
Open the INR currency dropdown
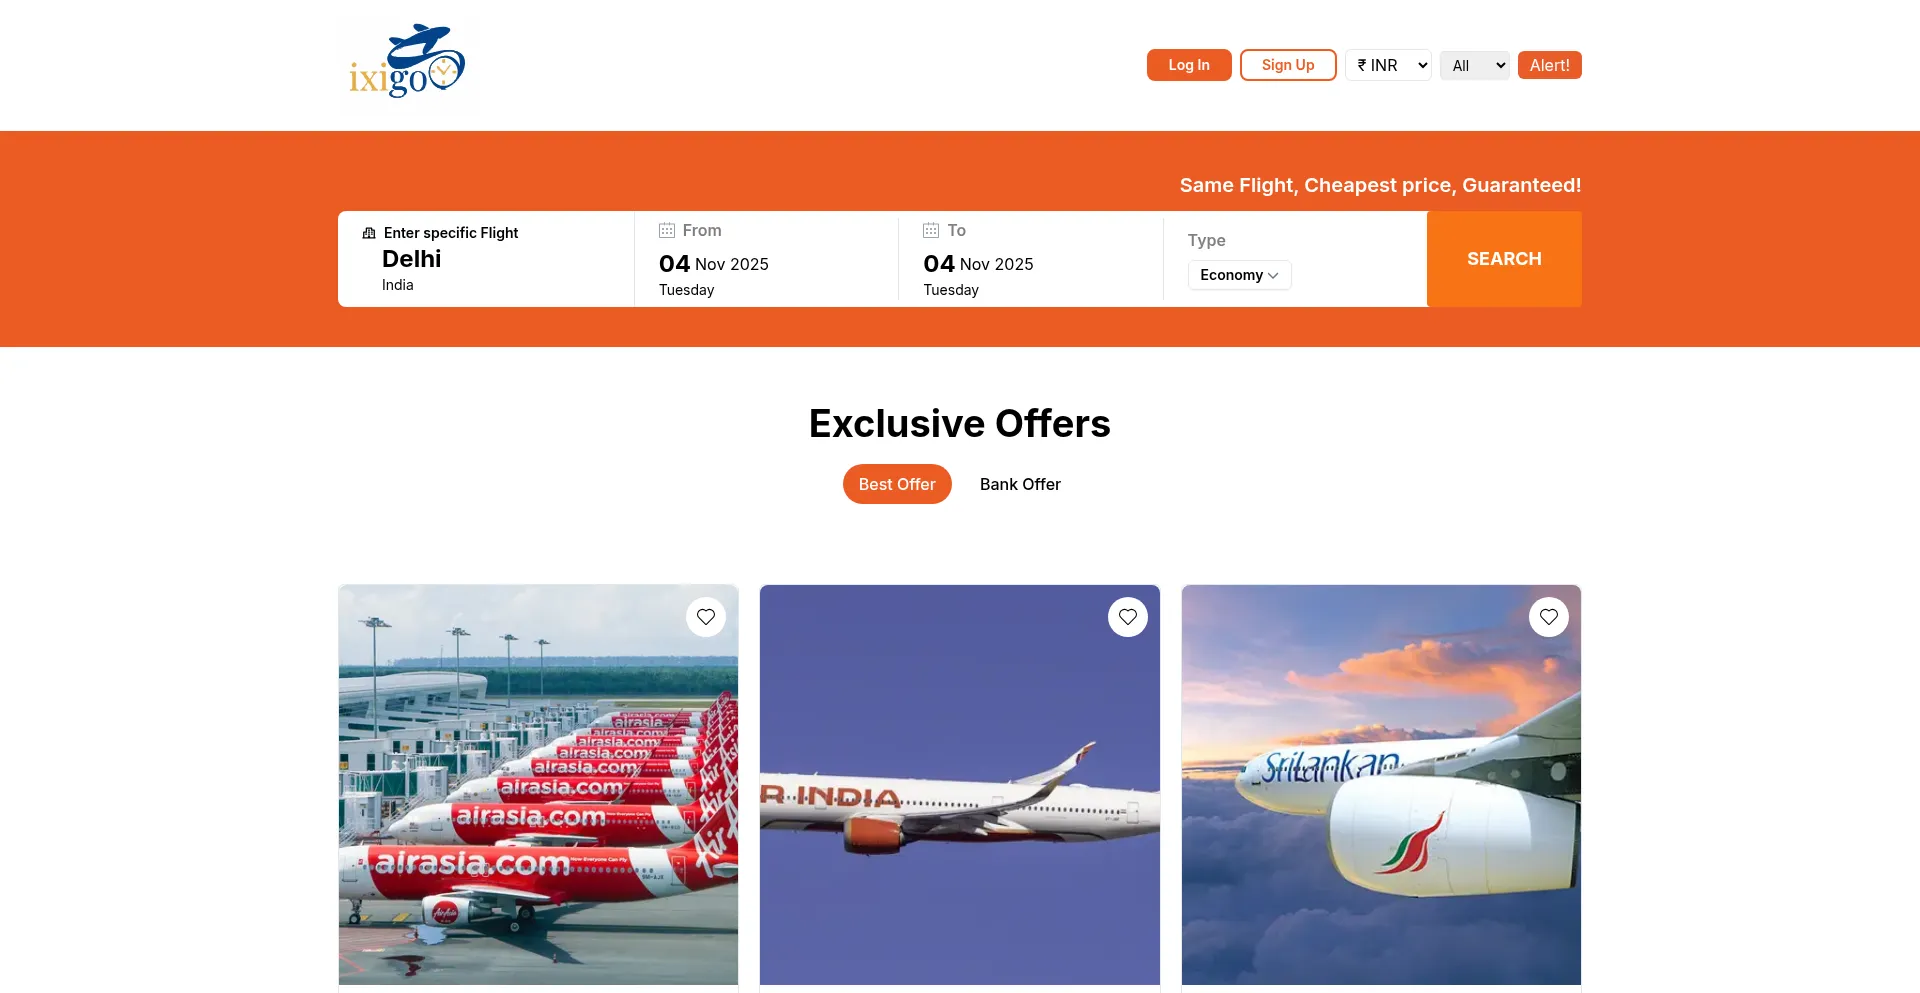tap(1388, 65)
